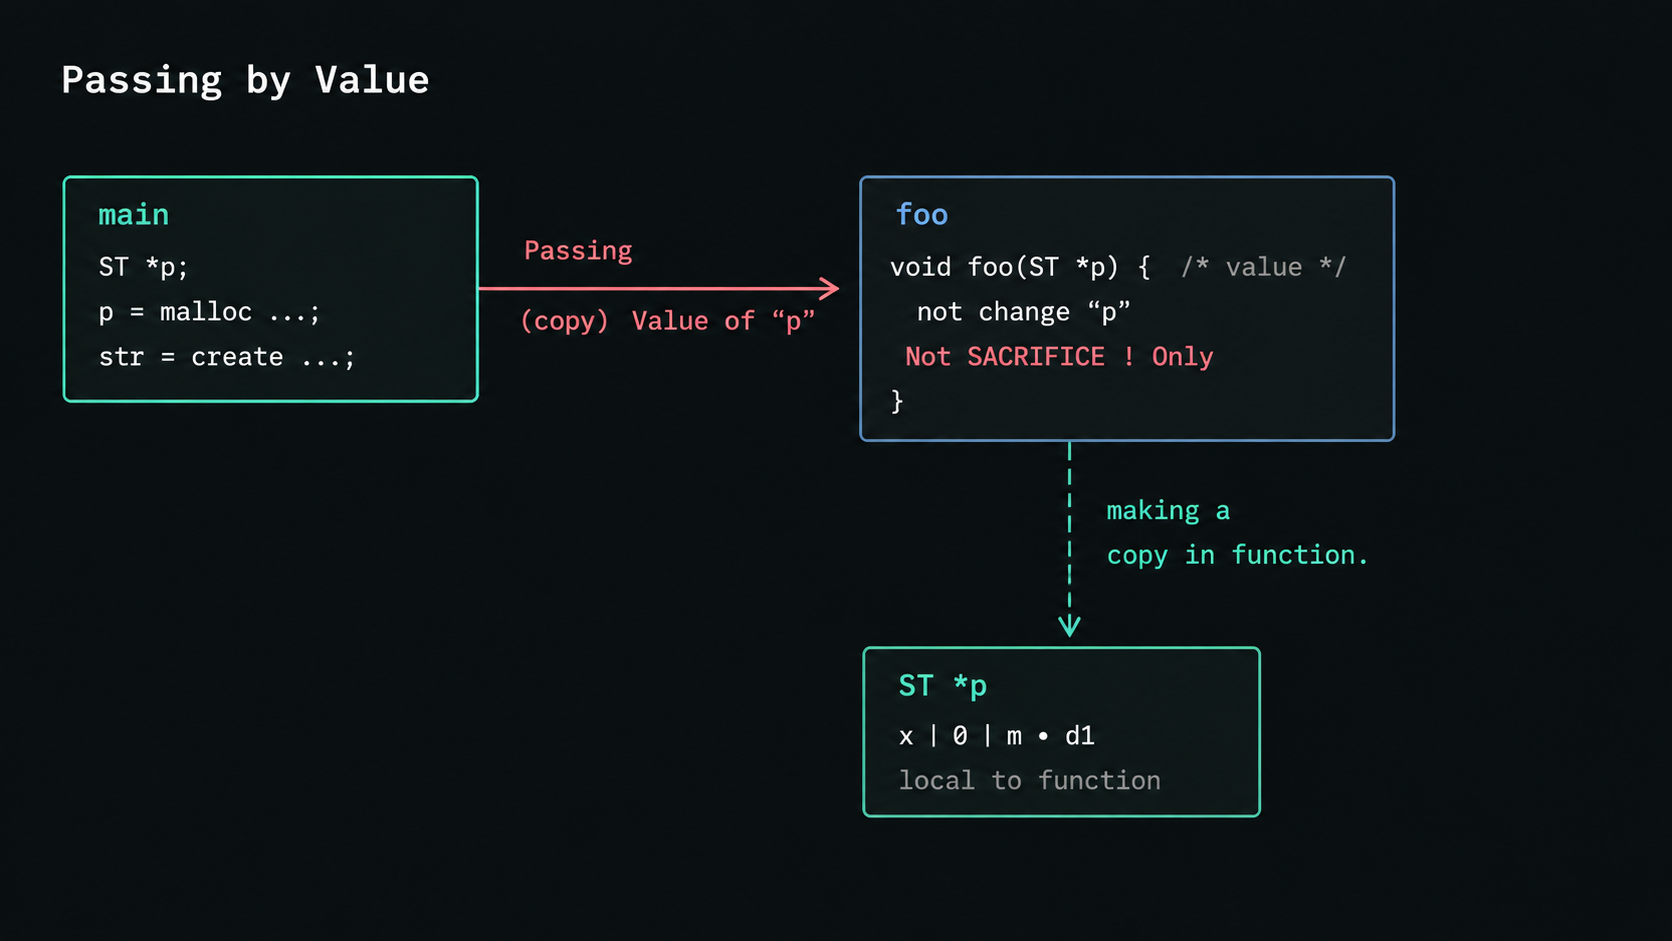The width and height of the screenshot is (1672, 941).
Task: Click the 'x | 0 | m • d1' row
Action: (996, 736)
